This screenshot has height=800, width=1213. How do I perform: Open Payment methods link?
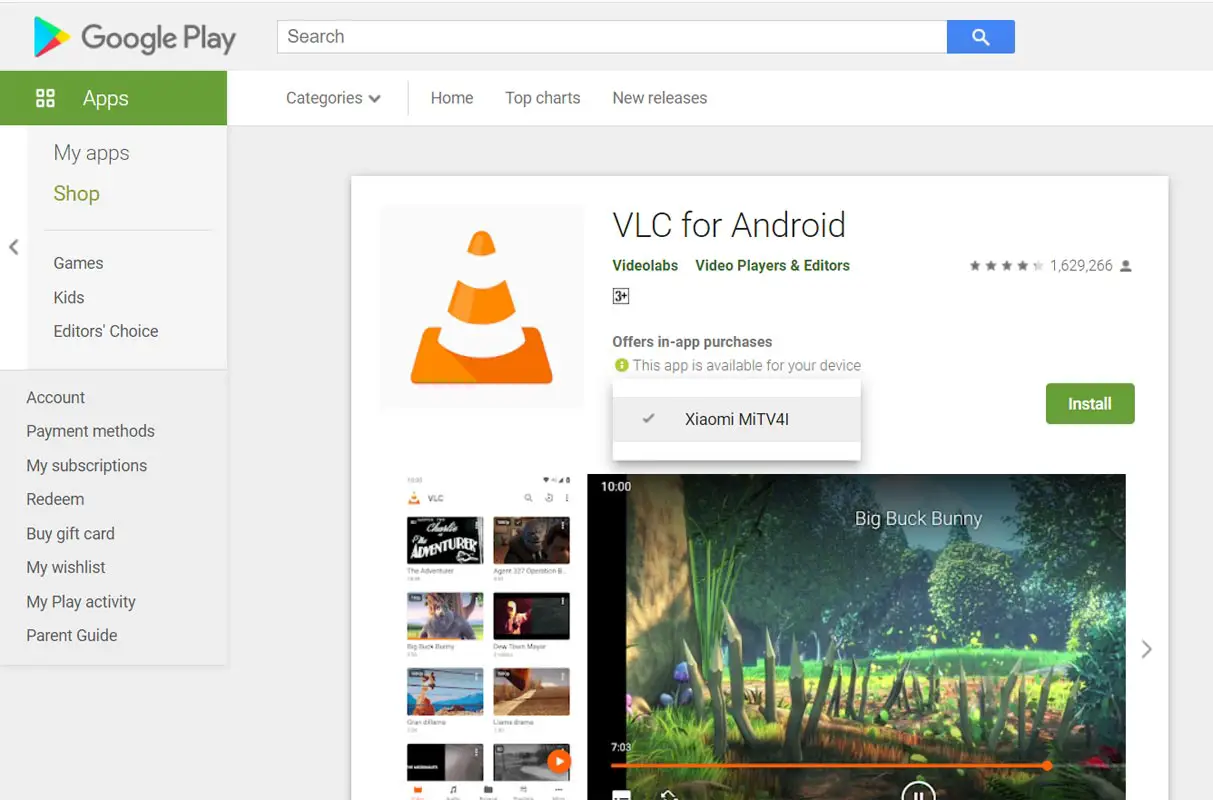90,431
